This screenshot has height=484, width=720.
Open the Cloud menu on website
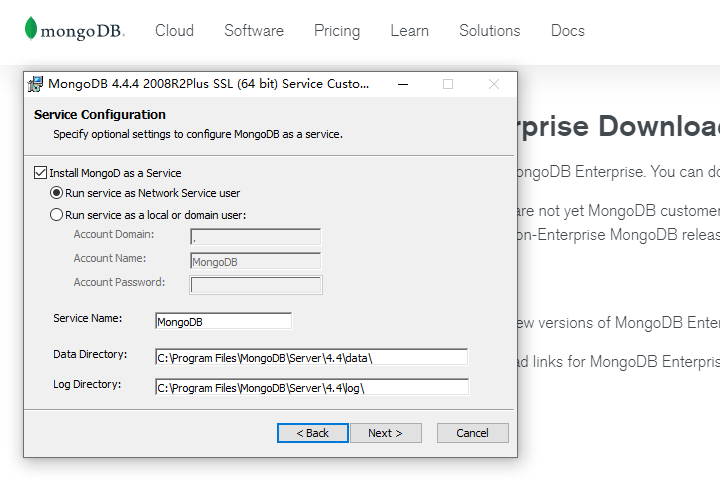click(x=174, y=31)
